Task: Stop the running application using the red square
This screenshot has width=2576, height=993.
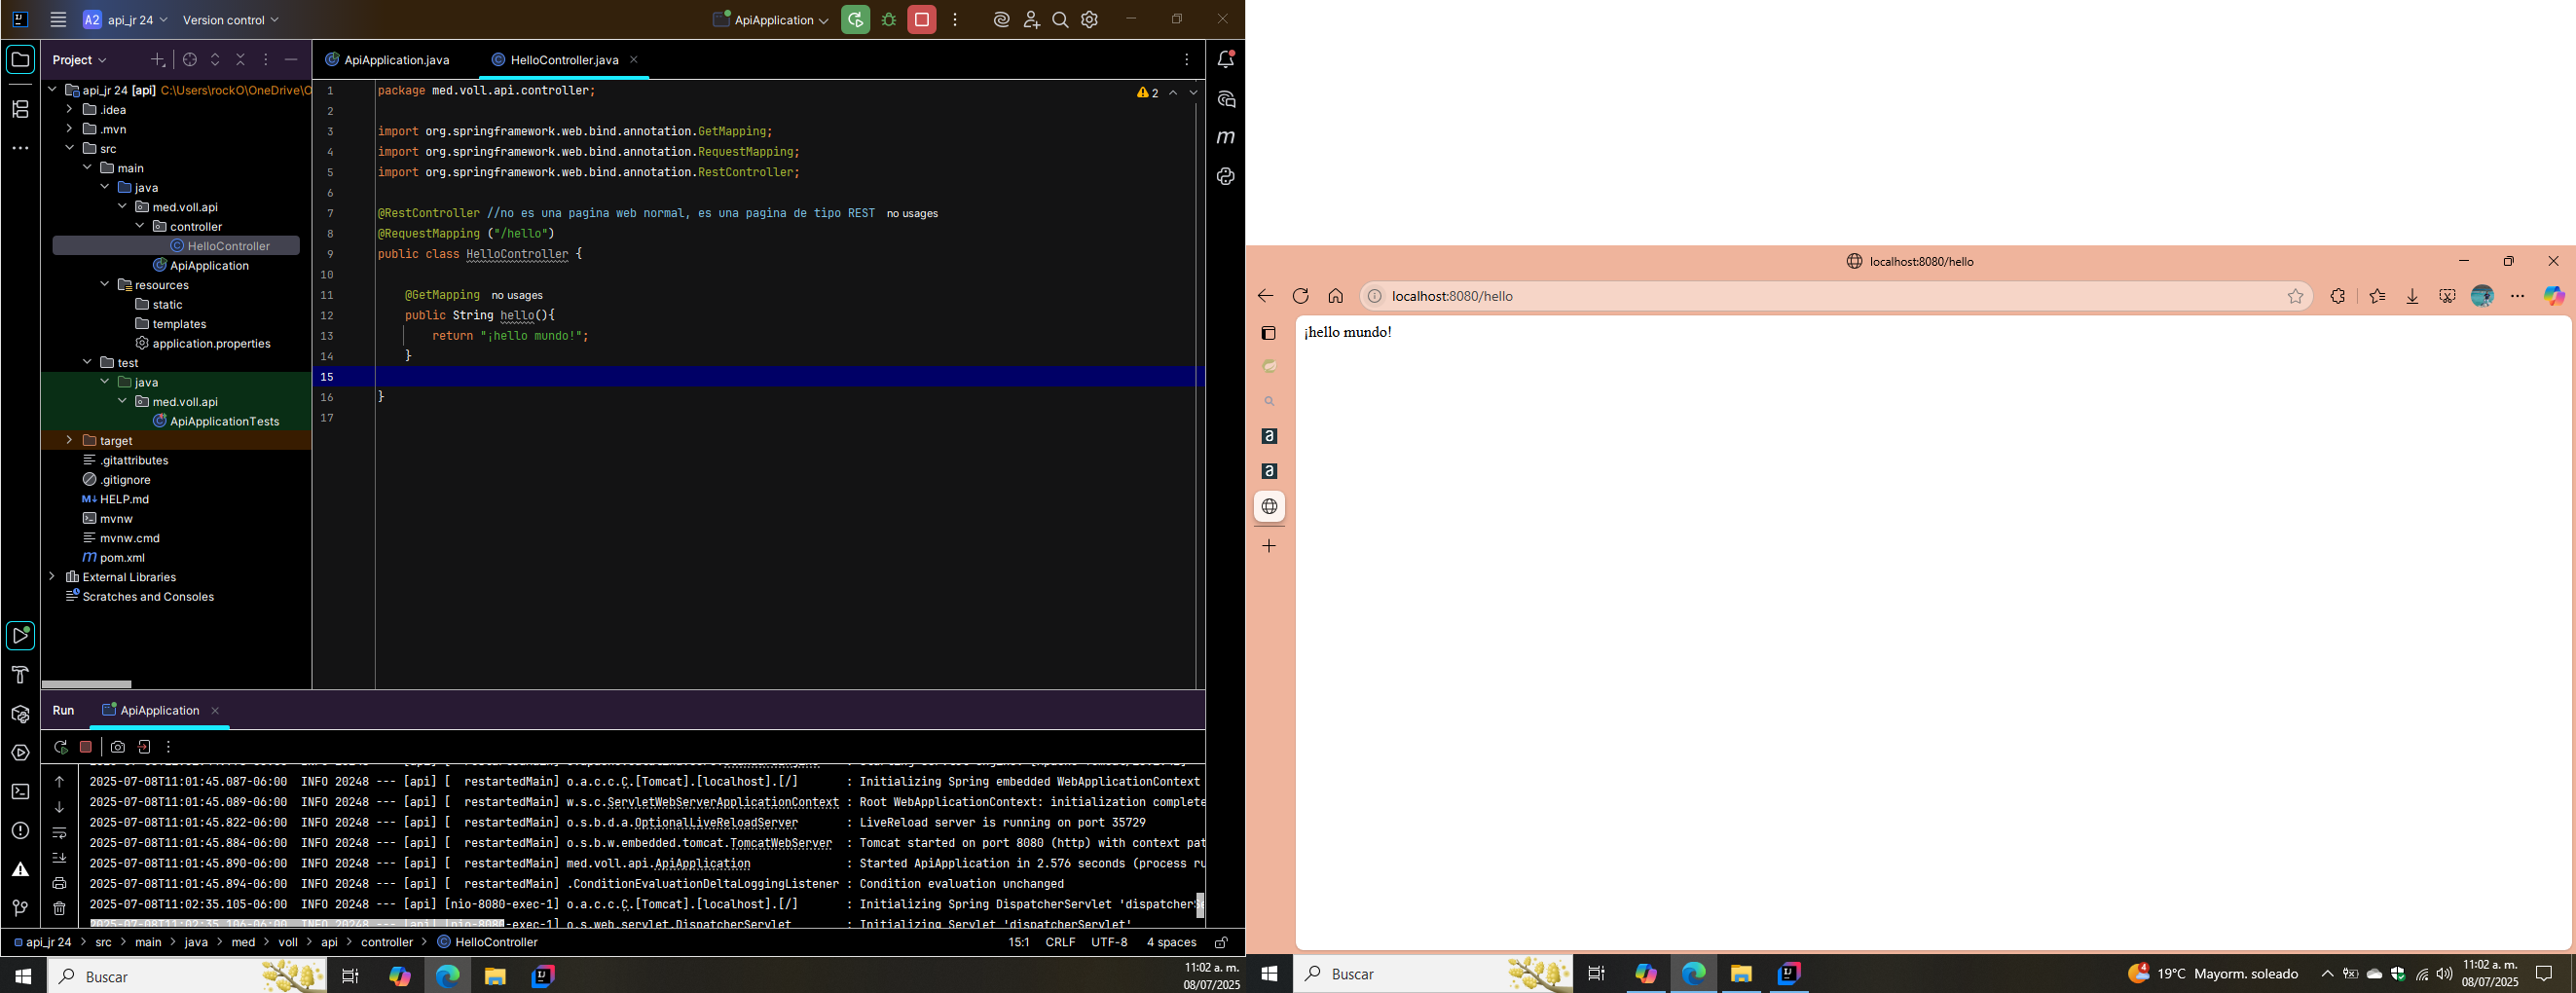Action: tap(922, 20)
